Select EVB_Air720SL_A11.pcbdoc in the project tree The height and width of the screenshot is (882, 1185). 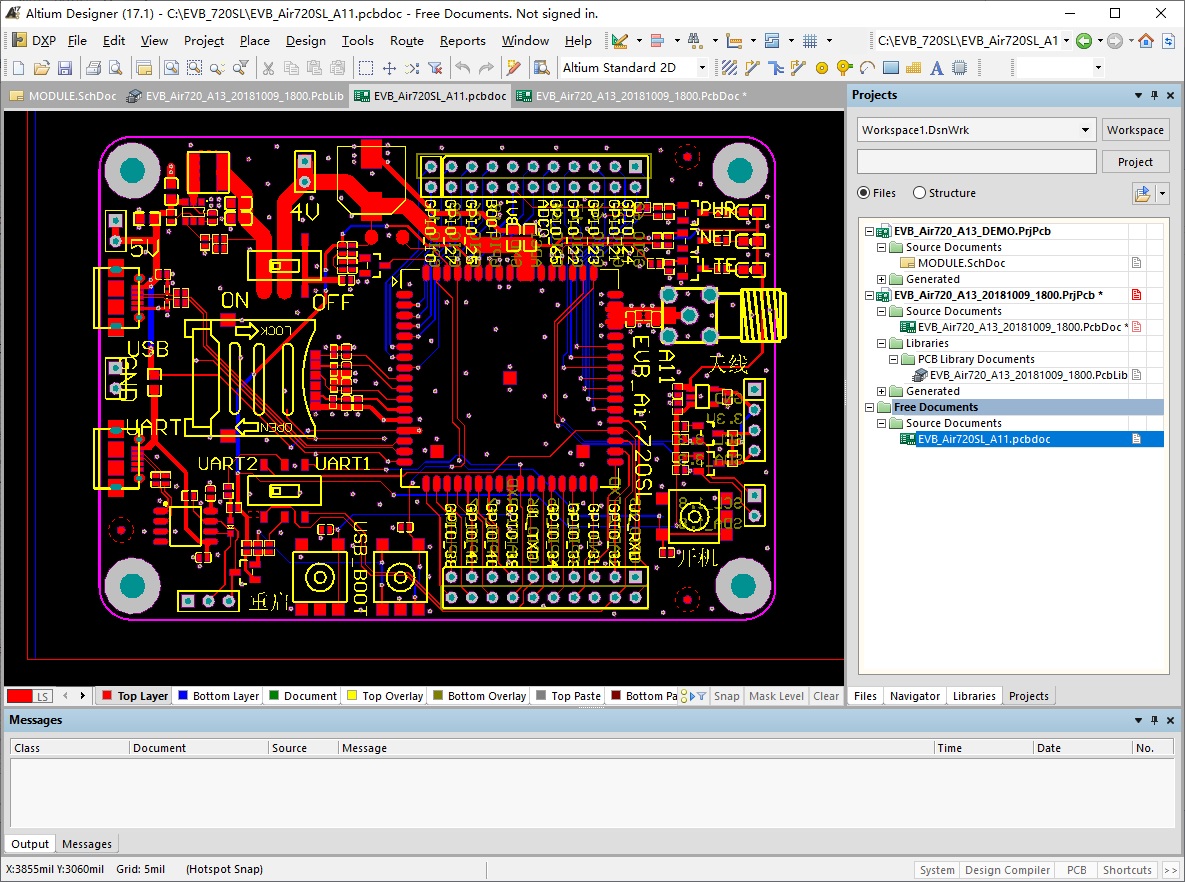tap(983, 439)
